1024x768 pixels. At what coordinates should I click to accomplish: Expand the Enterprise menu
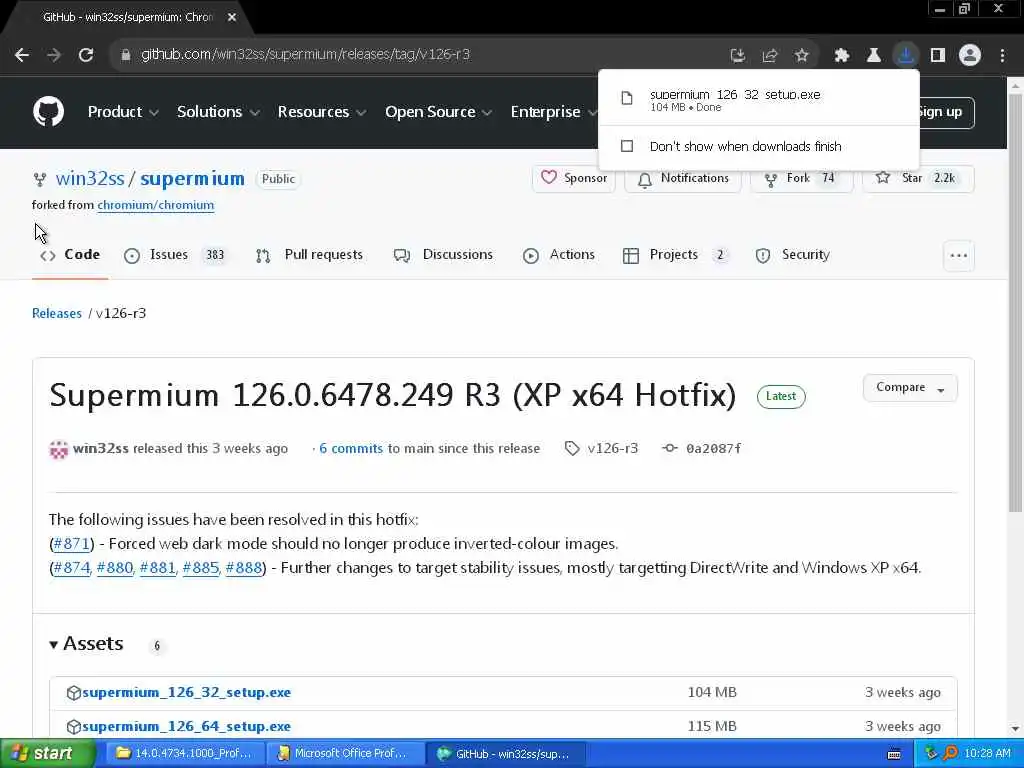coord(553,112)
